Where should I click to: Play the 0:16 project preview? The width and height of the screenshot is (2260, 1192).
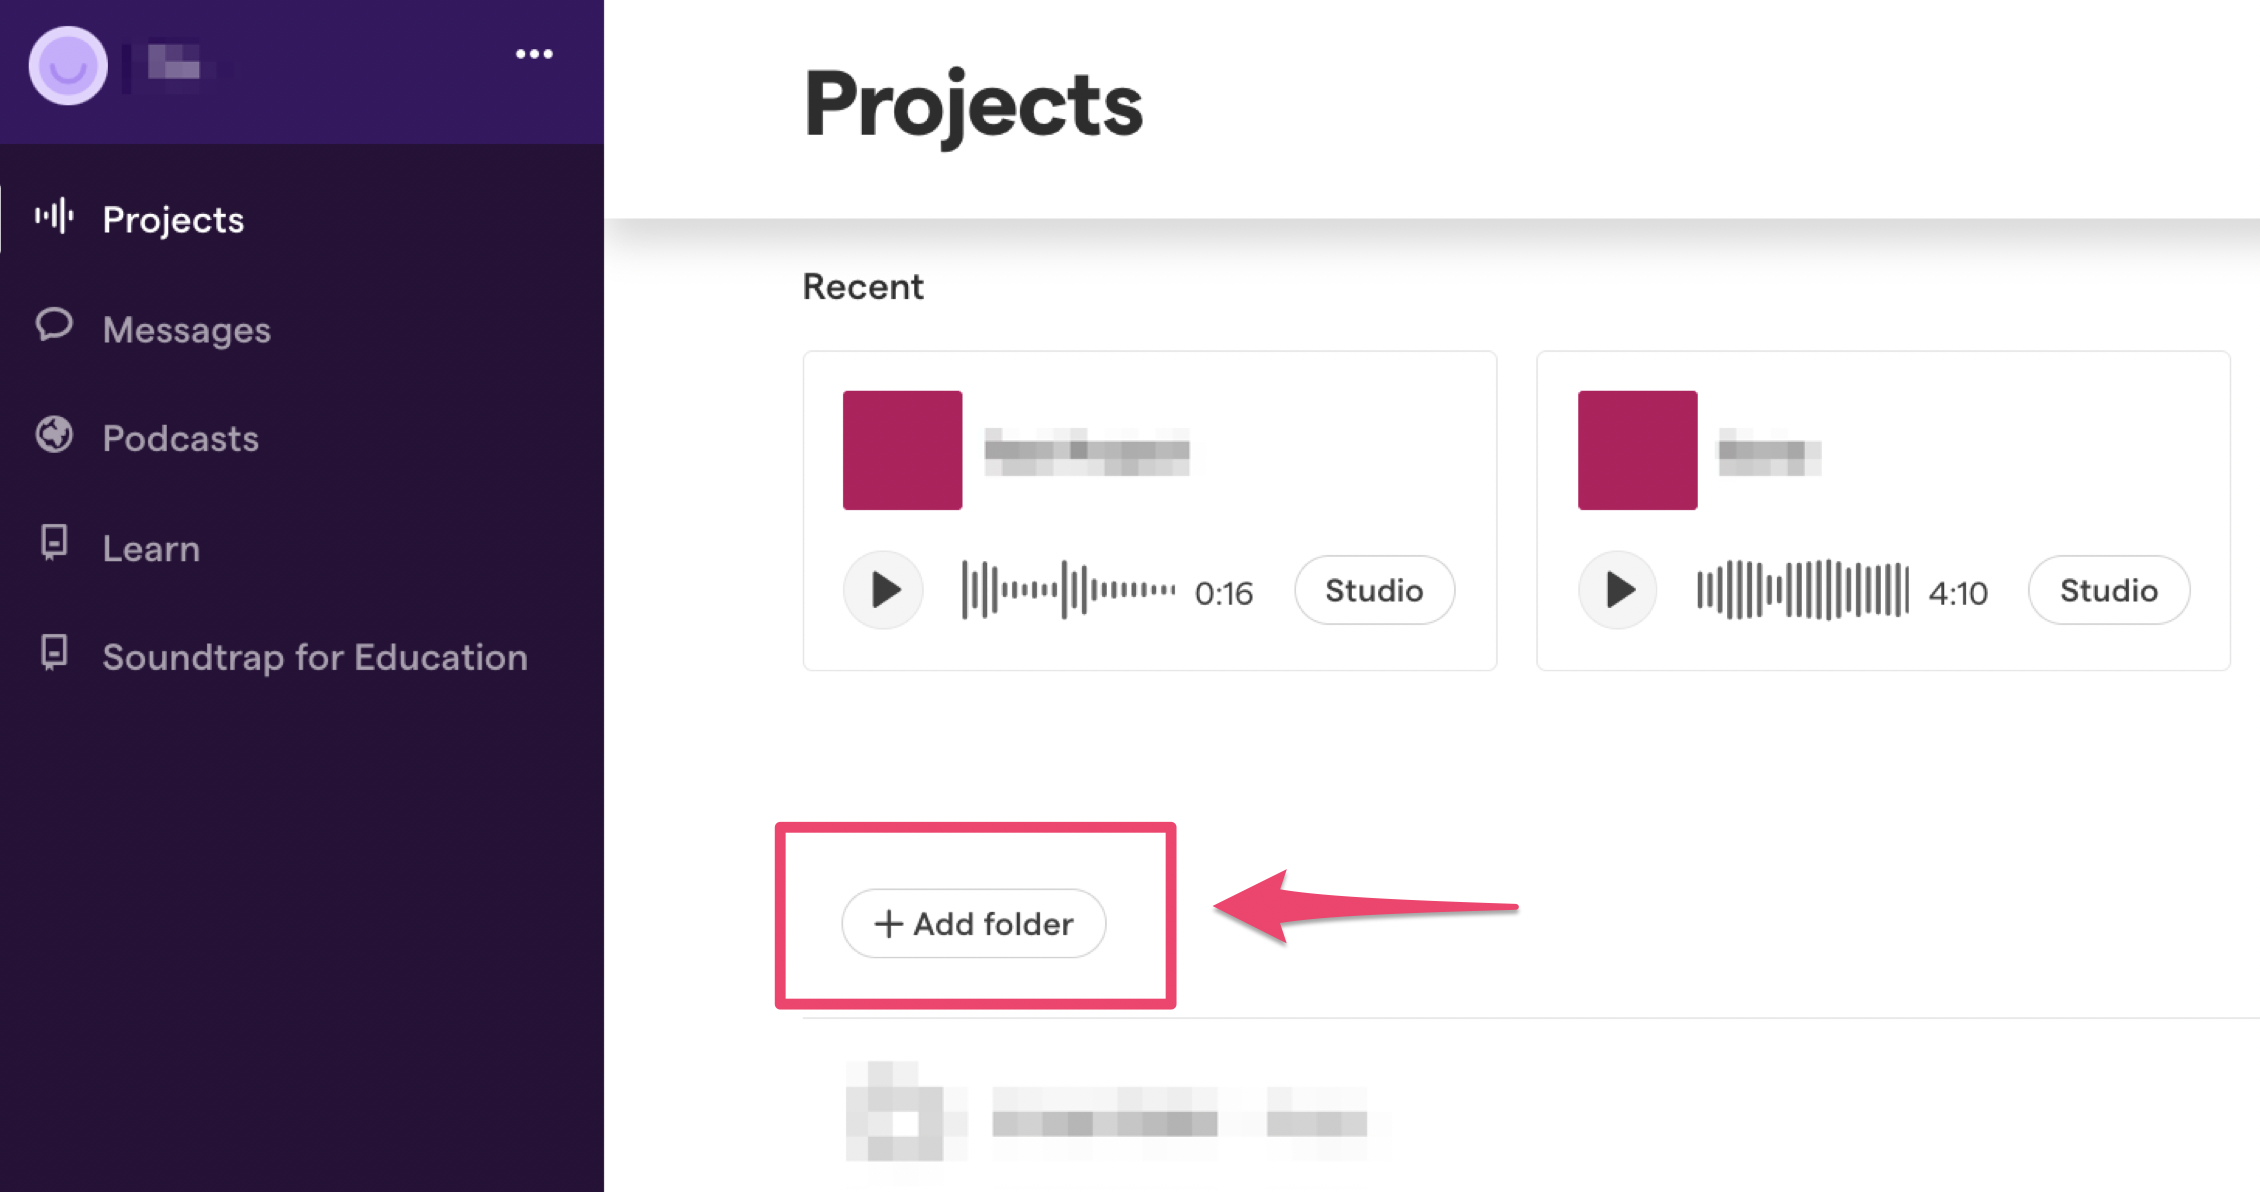(883, 590)
